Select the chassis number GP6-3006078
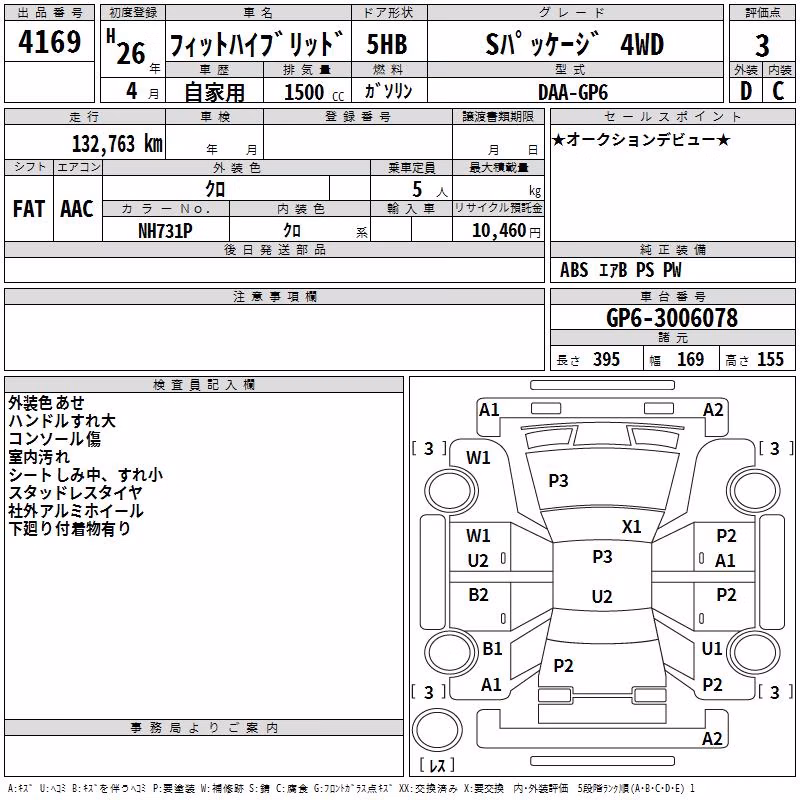This screenshot has height=800, width=800. [x=672, y=318]
